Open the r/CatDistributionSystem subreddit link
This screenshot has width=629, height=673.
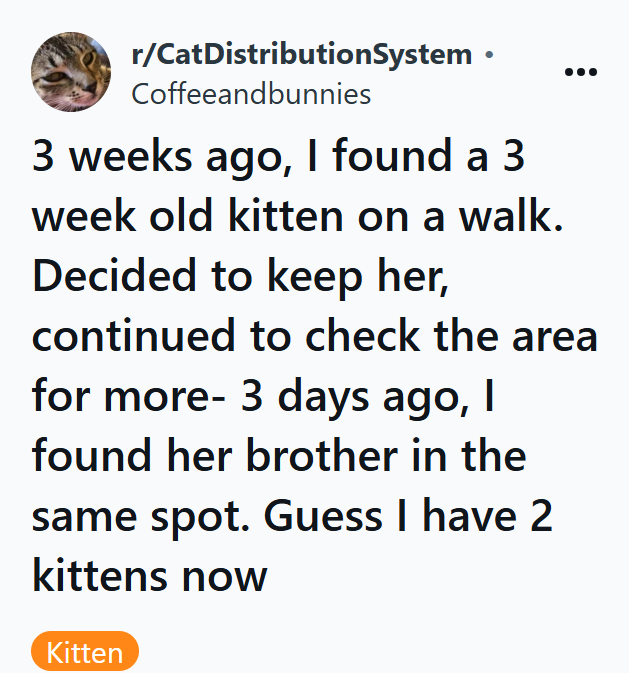(301, 55)
